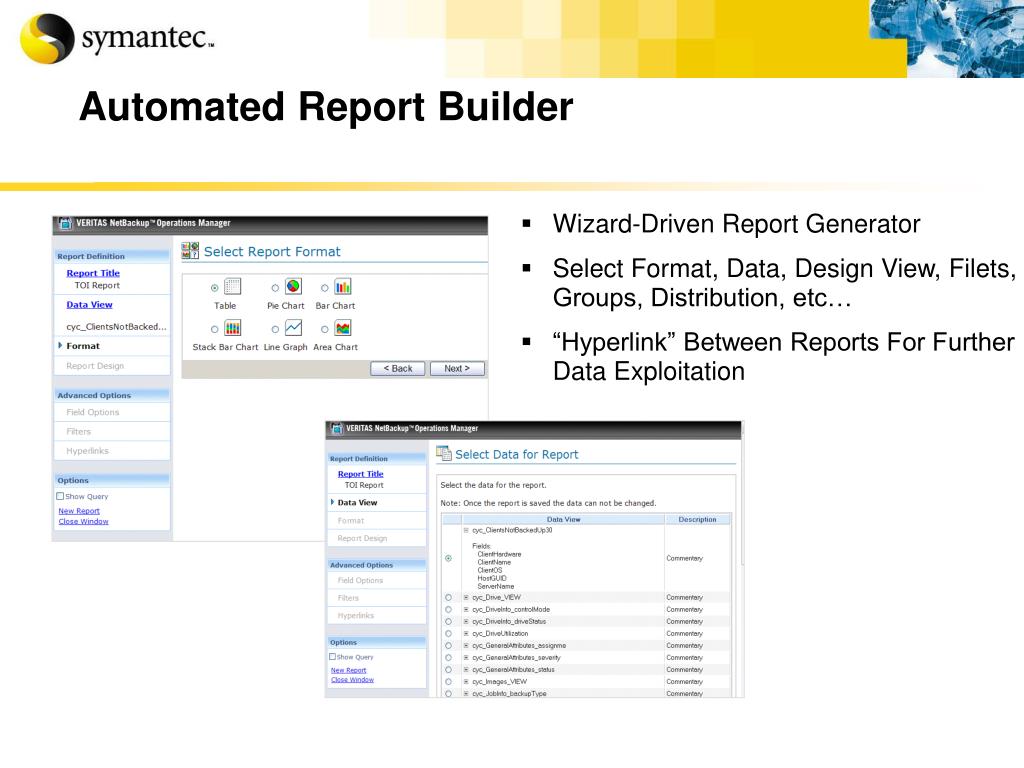Click the Line Graph icon
This screenshot has width=1024, height=768.
pos(293,328)
